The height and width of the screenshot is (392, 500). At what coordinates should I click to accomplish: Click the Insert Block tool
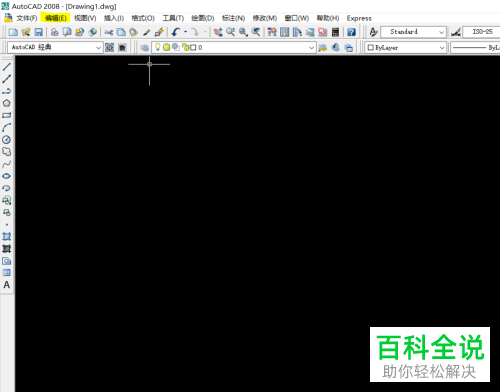tap(7, 200)
